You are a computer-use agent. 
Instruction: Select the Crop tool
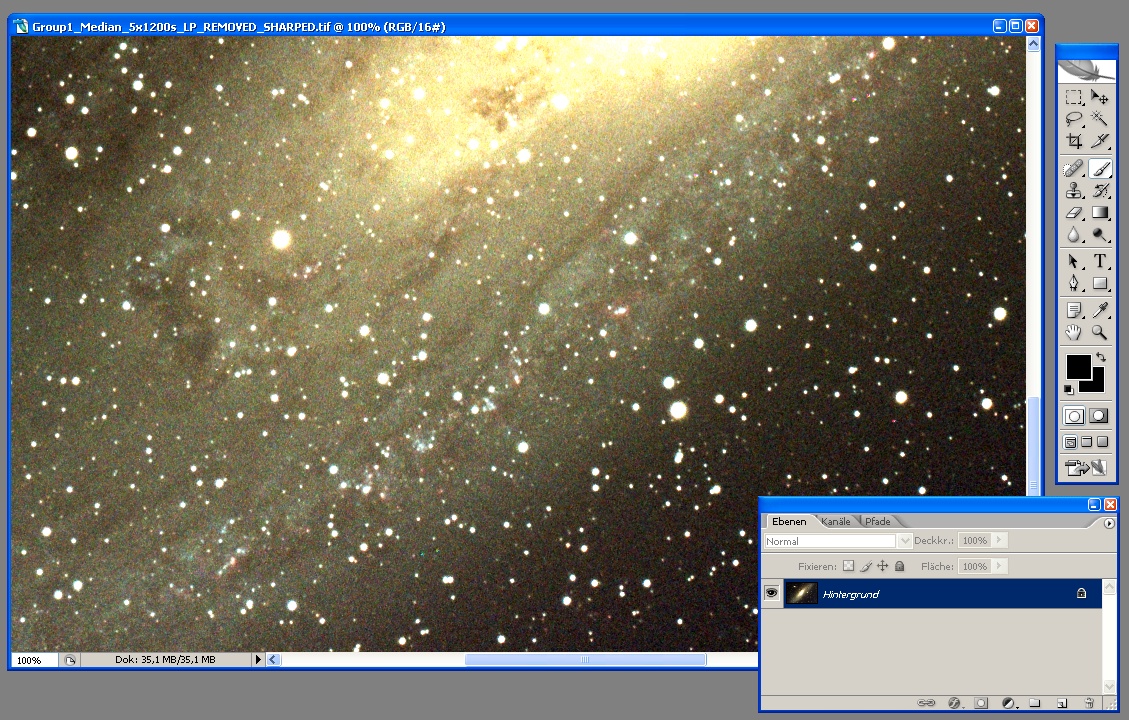coord(1074,141)
